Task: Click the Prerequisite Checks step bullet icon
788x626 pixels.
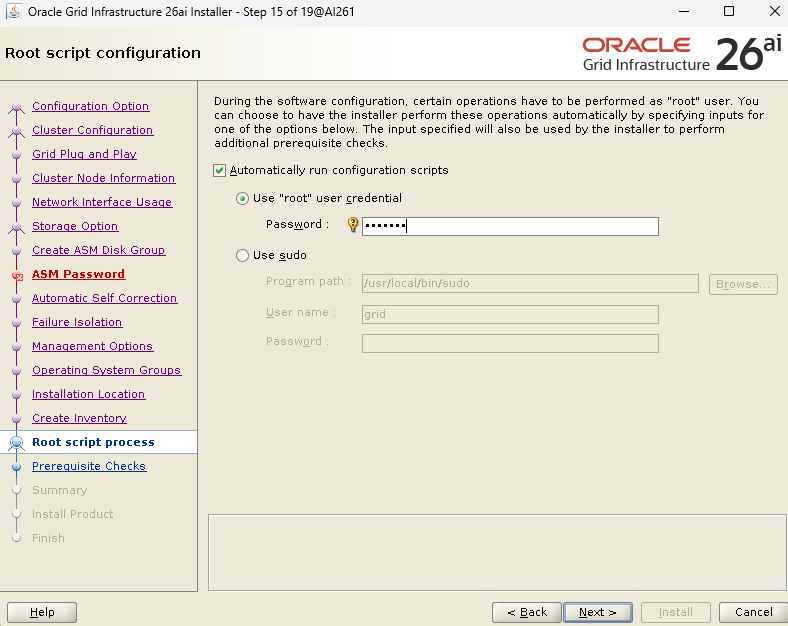Action: pyautogui.click(x=16, y=467)
